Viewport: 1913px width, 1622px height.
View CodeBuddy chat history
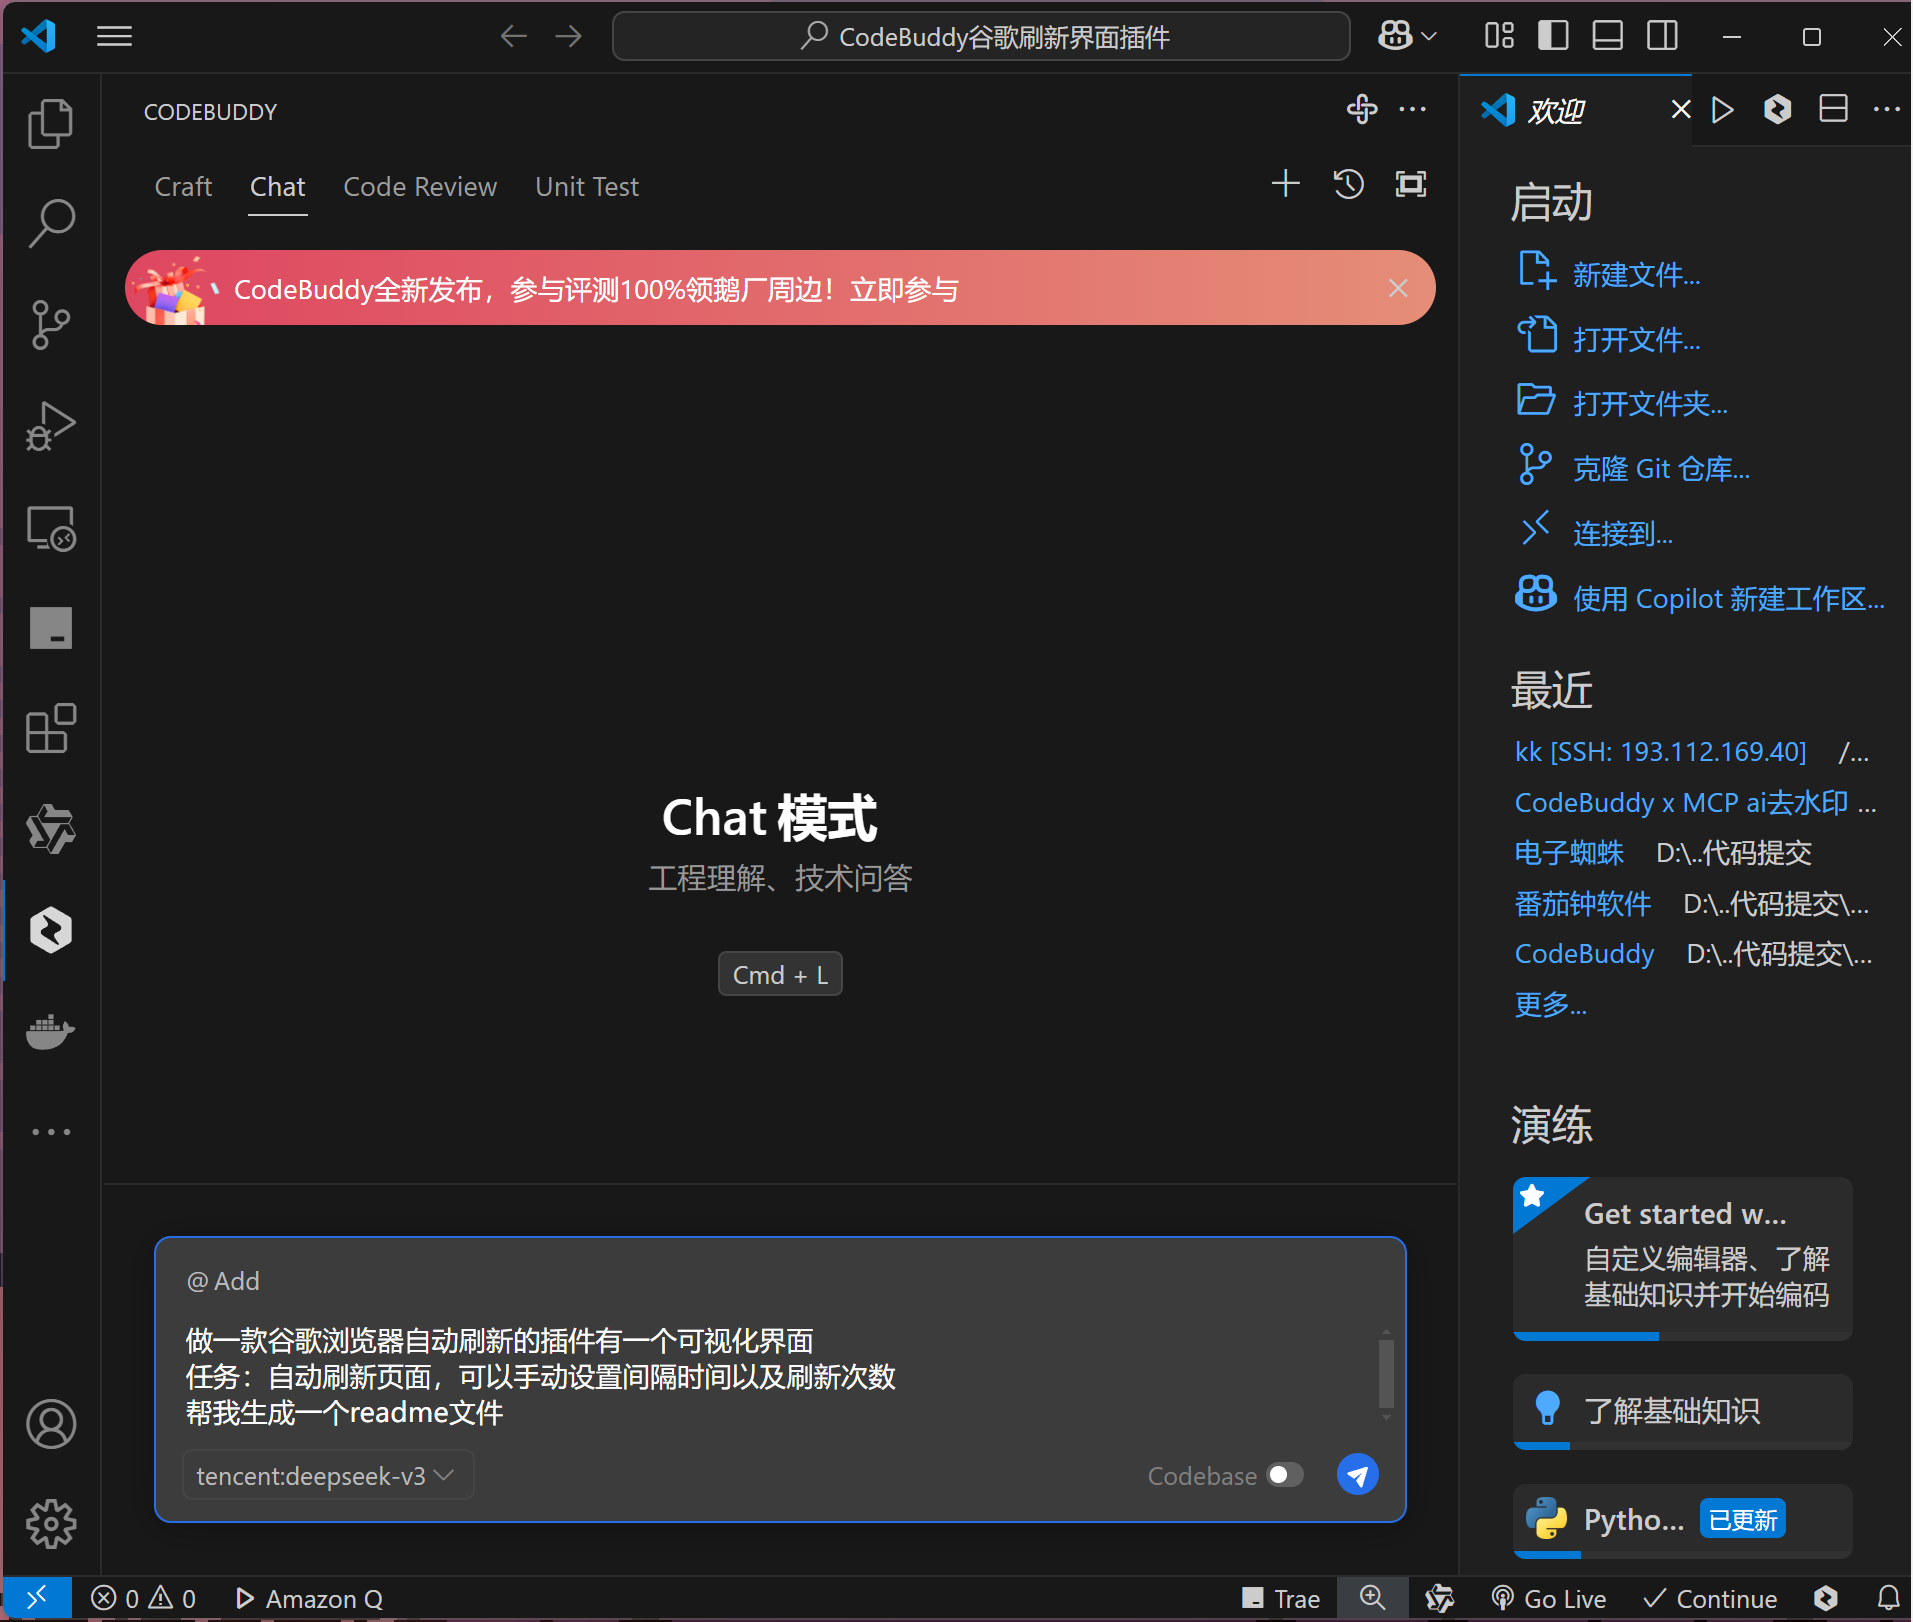point(1348,184)
